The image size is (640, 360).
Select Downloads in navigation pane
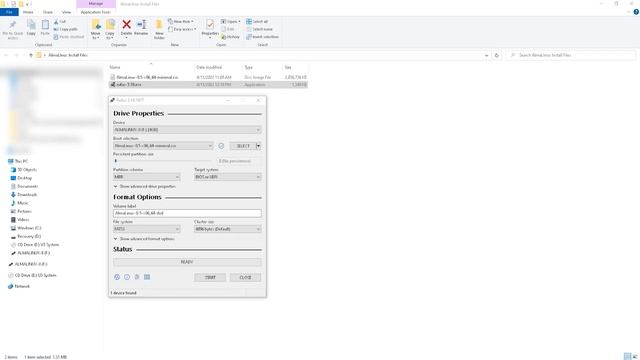[x=24, y=195]
